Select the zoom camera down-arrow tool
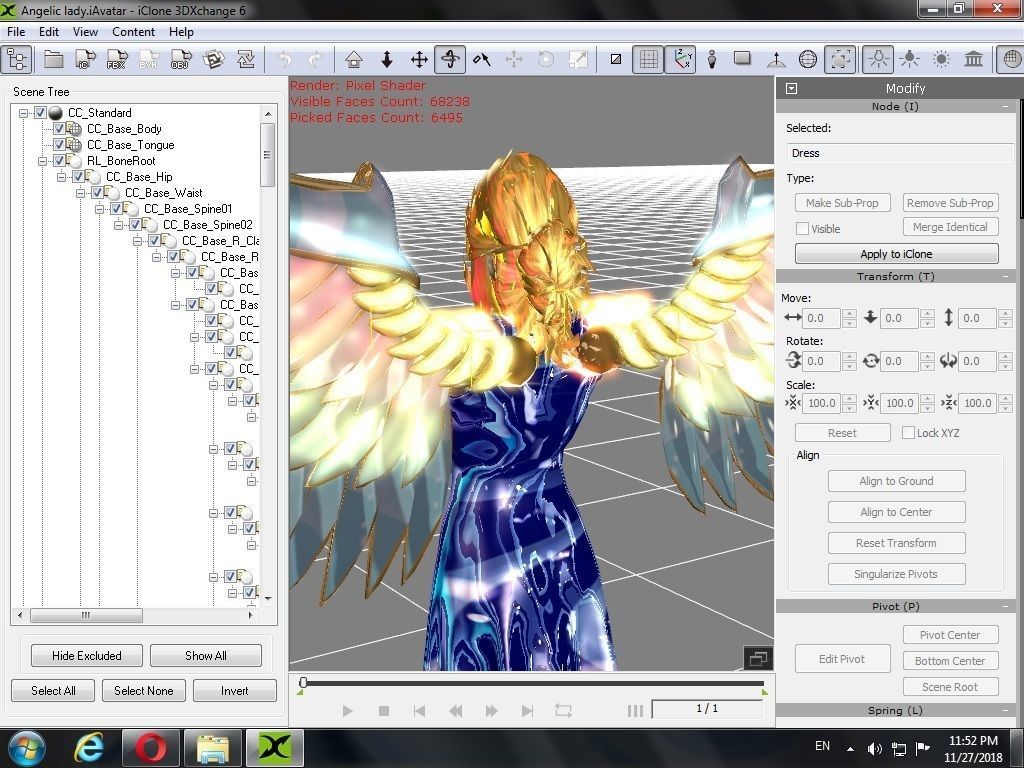Image resolution: width=1024 pixels, height=768 pixels. [387, 59]
